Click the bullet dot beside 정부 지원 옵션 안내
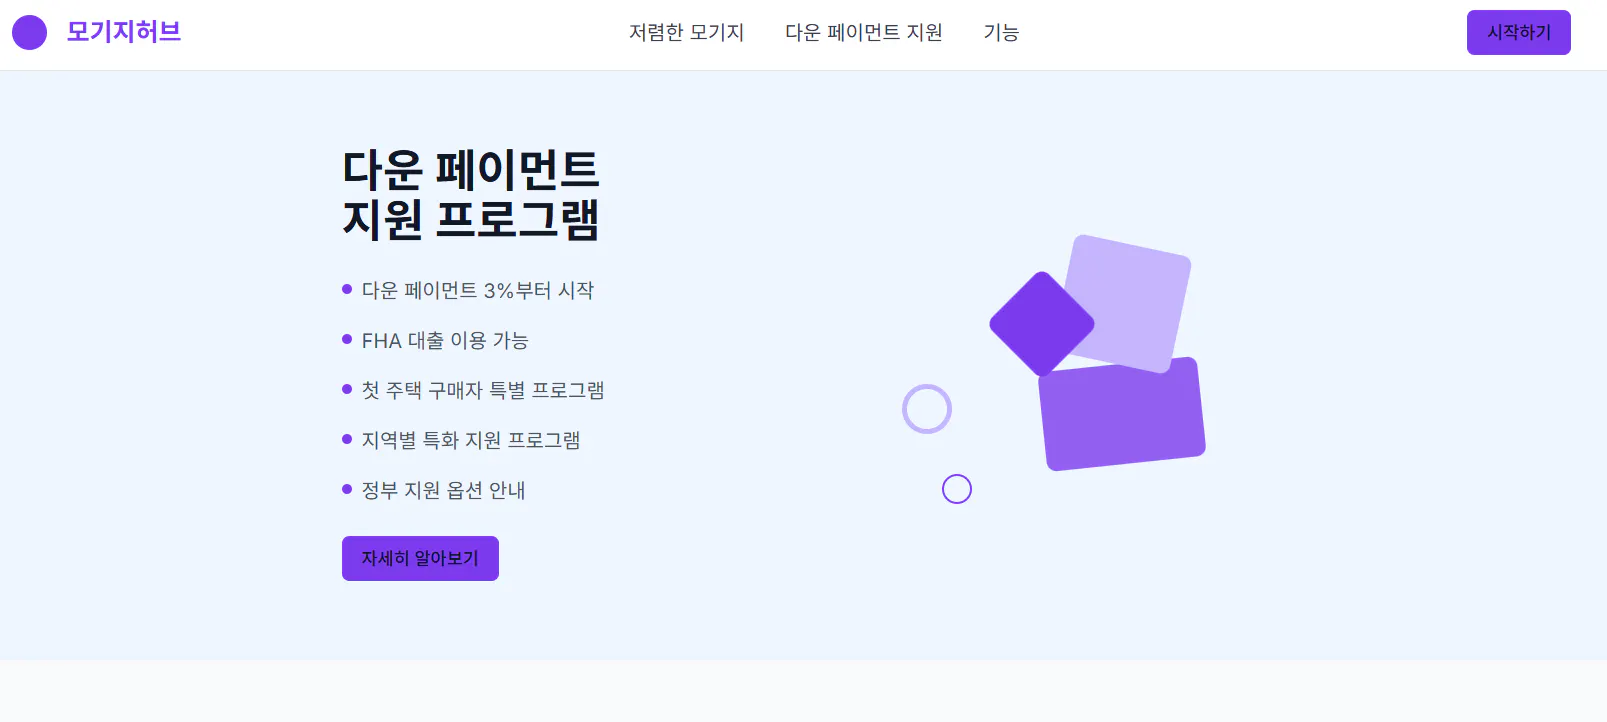 pos(346,489)
